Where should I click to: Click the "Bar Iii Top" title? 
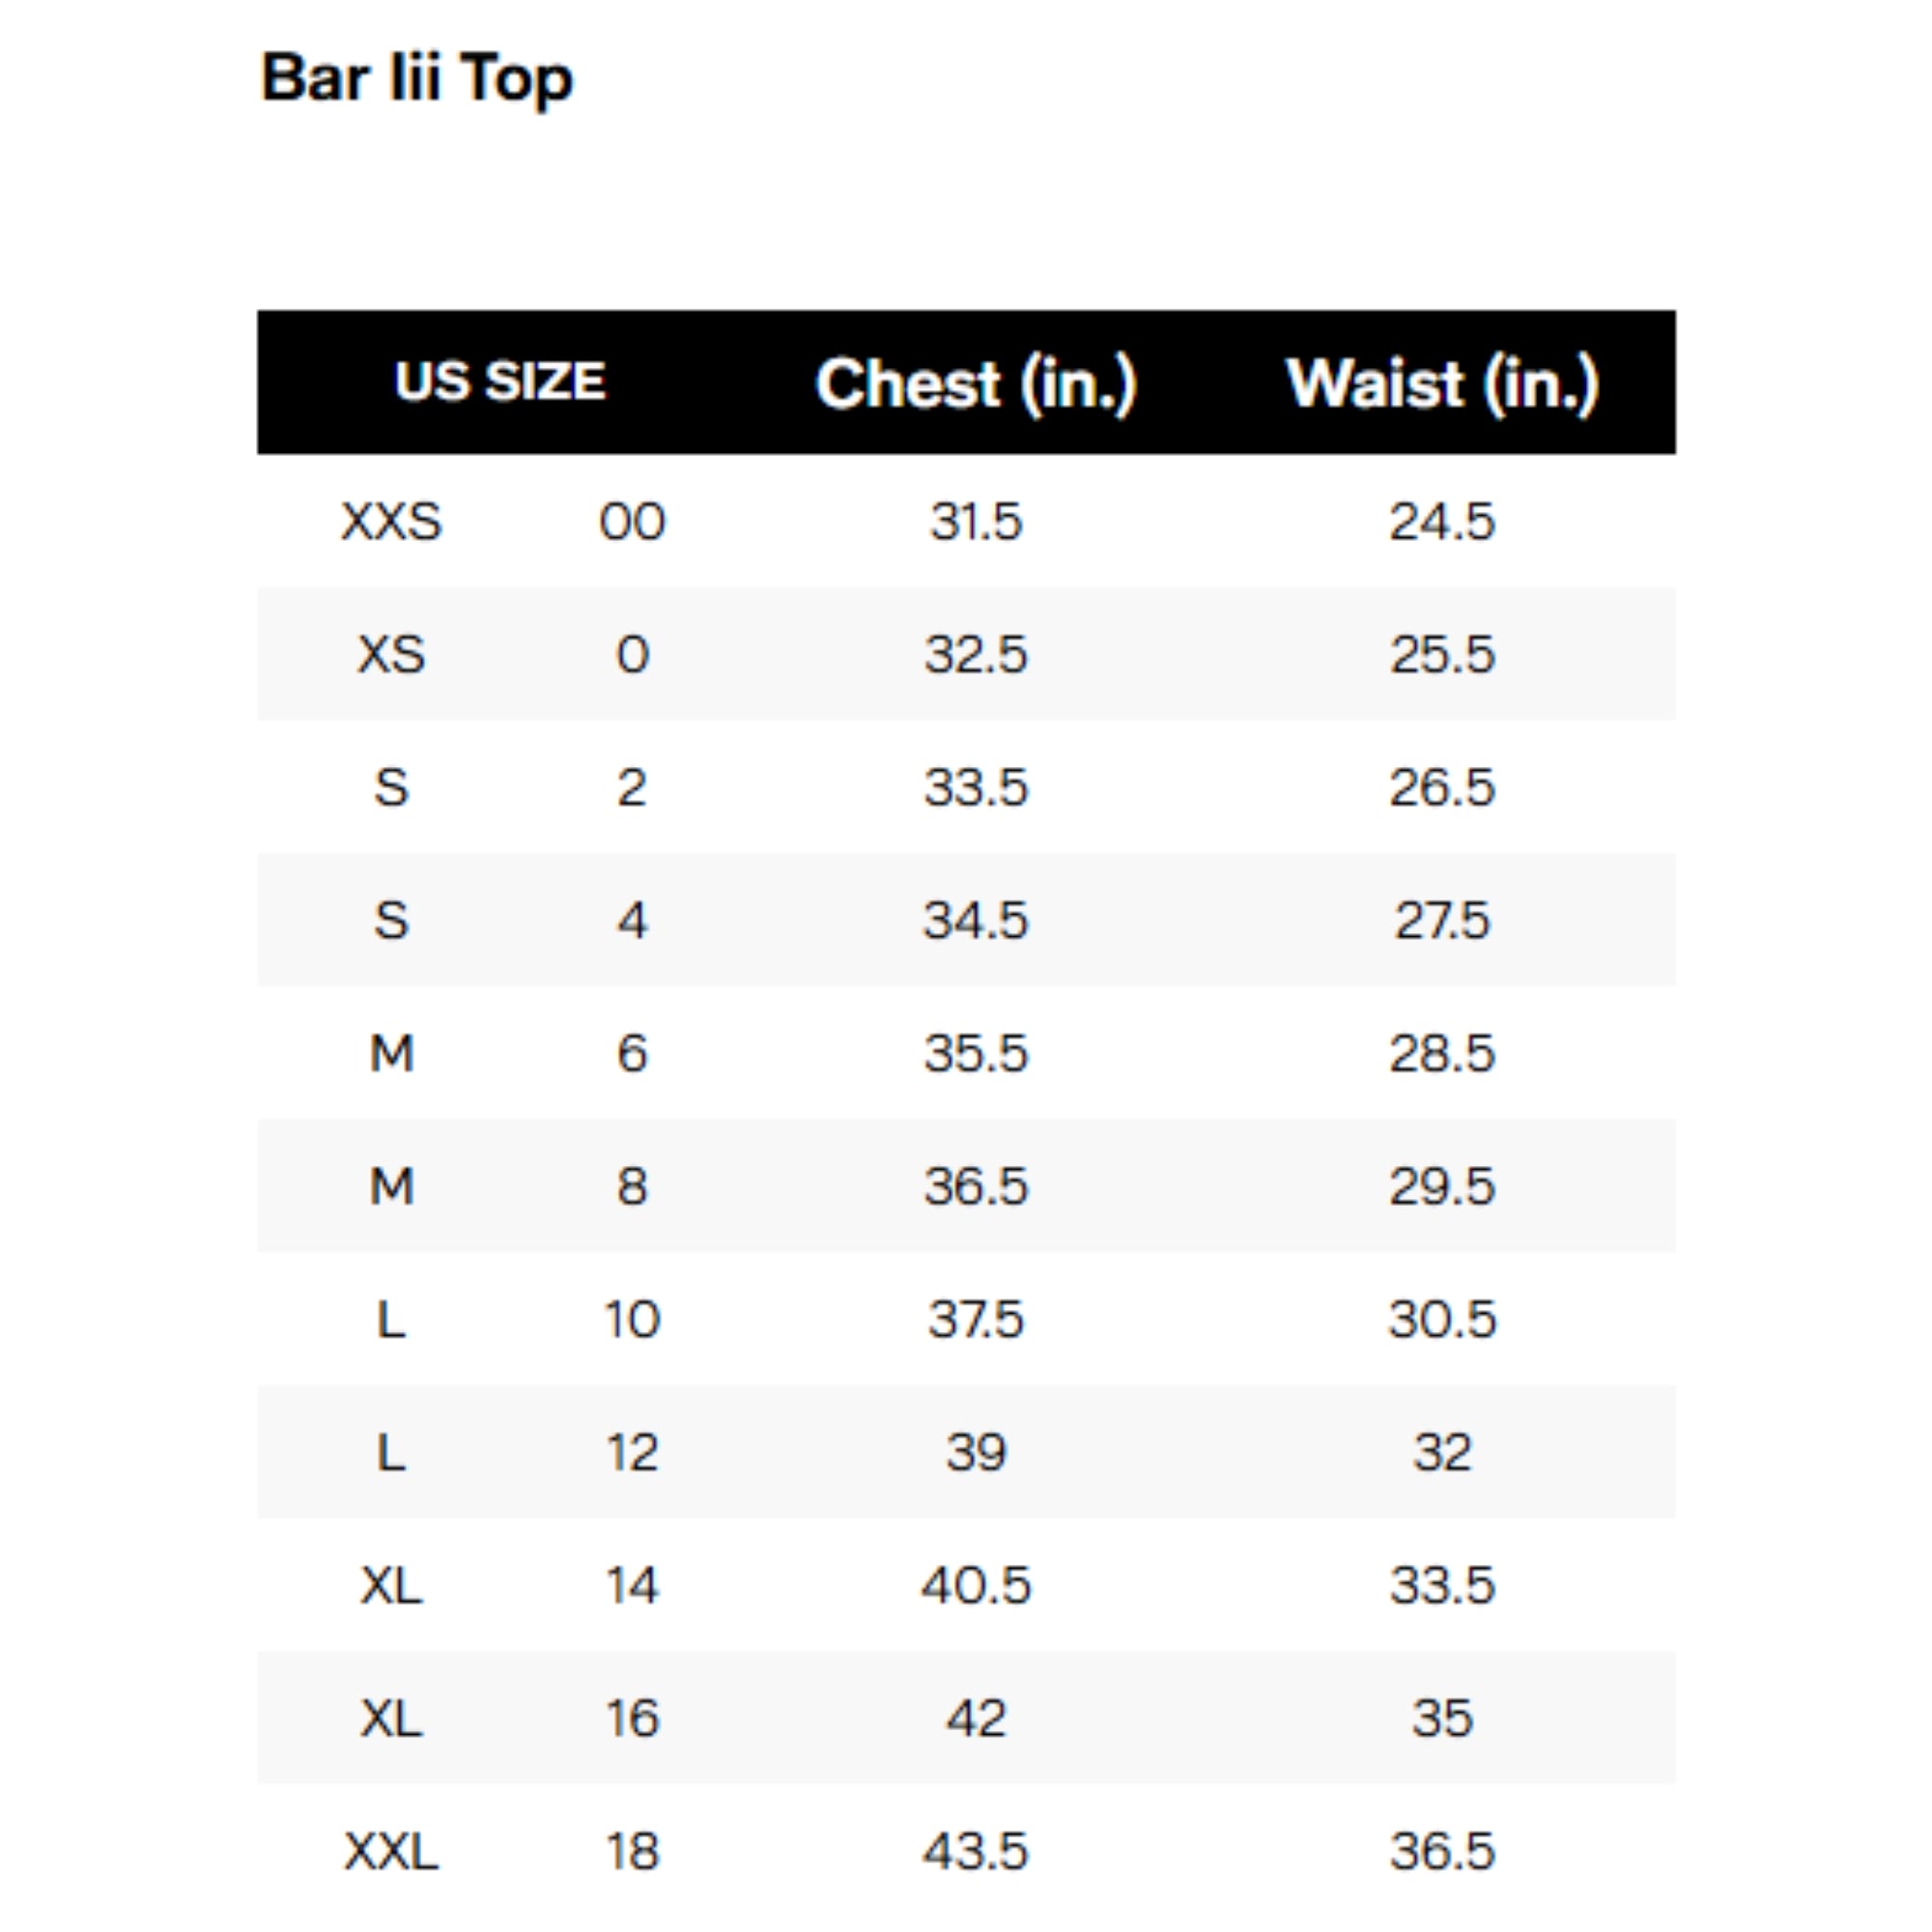(416, 78)
